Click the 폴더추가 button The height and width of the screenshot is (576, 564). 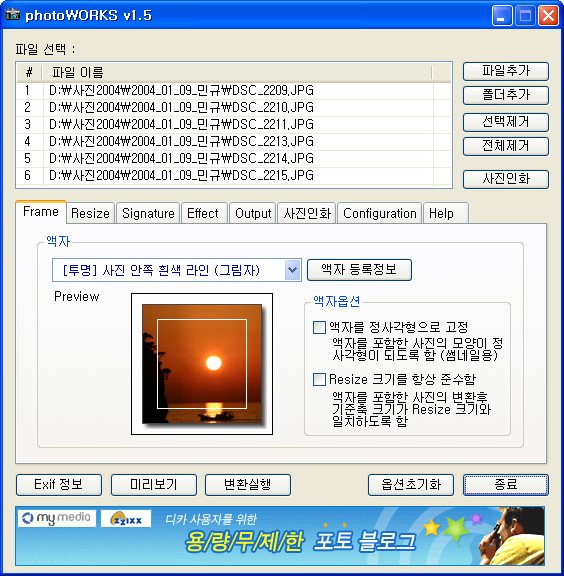click(x=506, y=96)
